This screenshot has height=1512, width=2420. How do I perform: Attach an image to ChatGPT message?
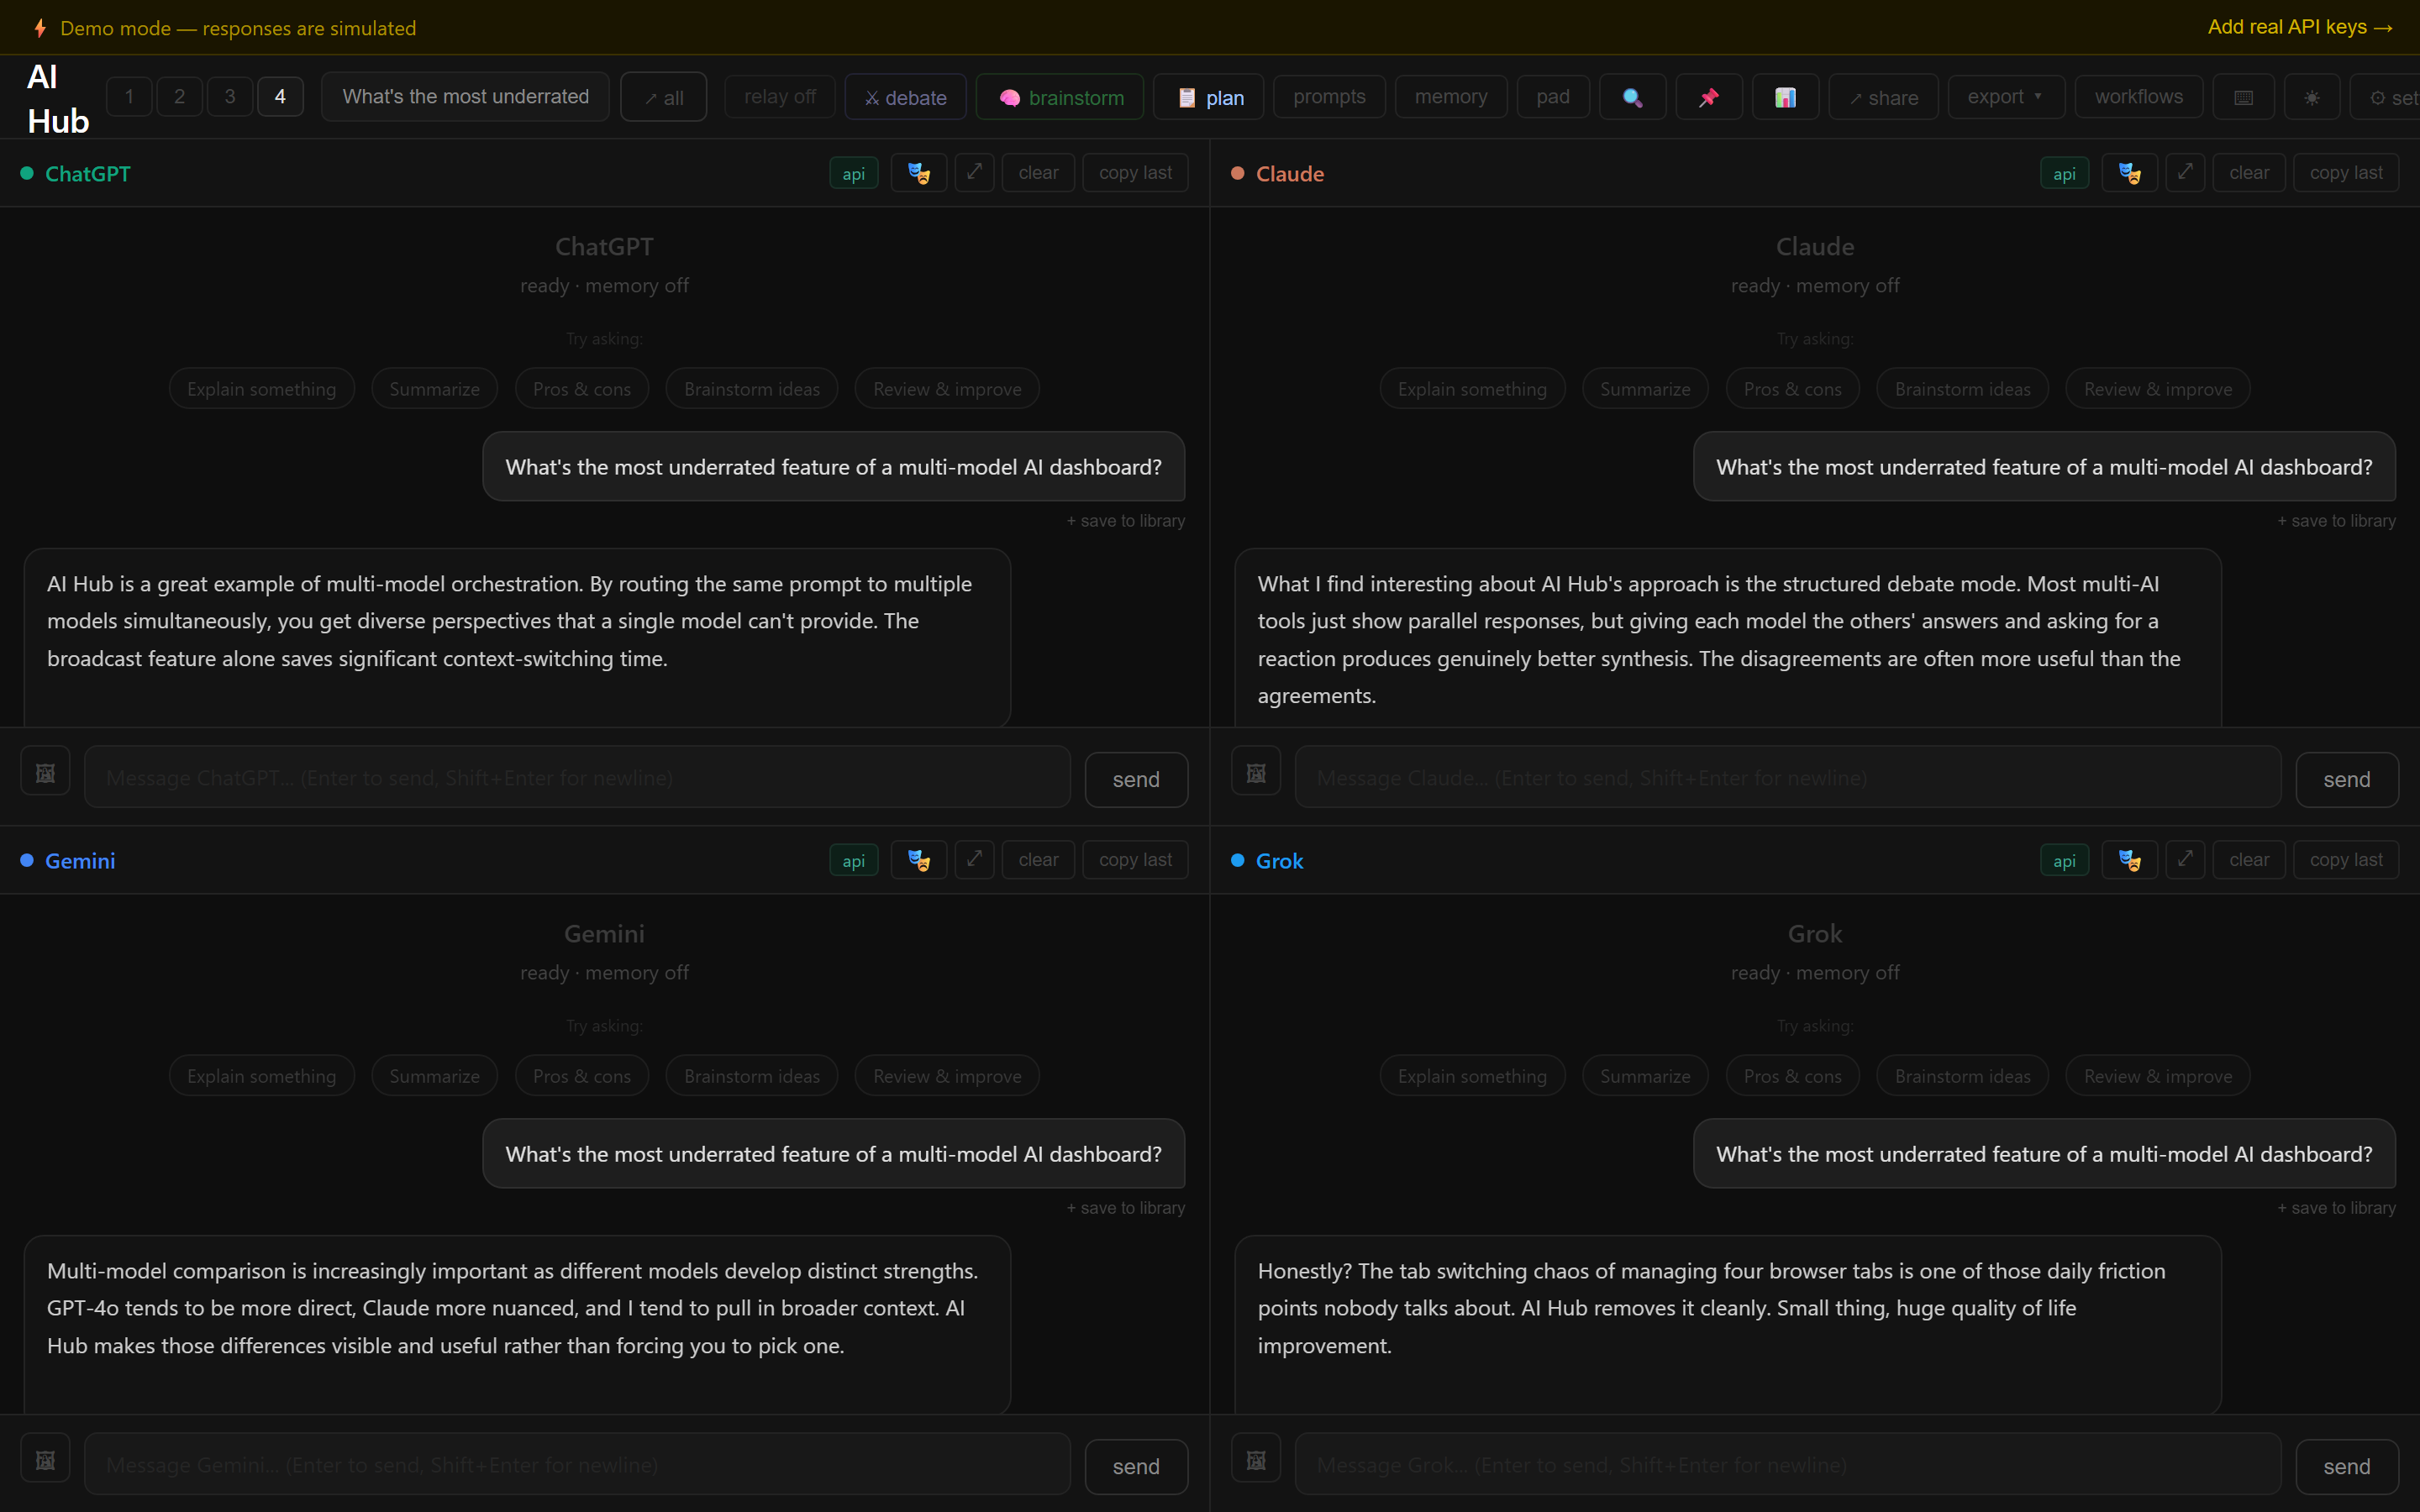(45, 772)
